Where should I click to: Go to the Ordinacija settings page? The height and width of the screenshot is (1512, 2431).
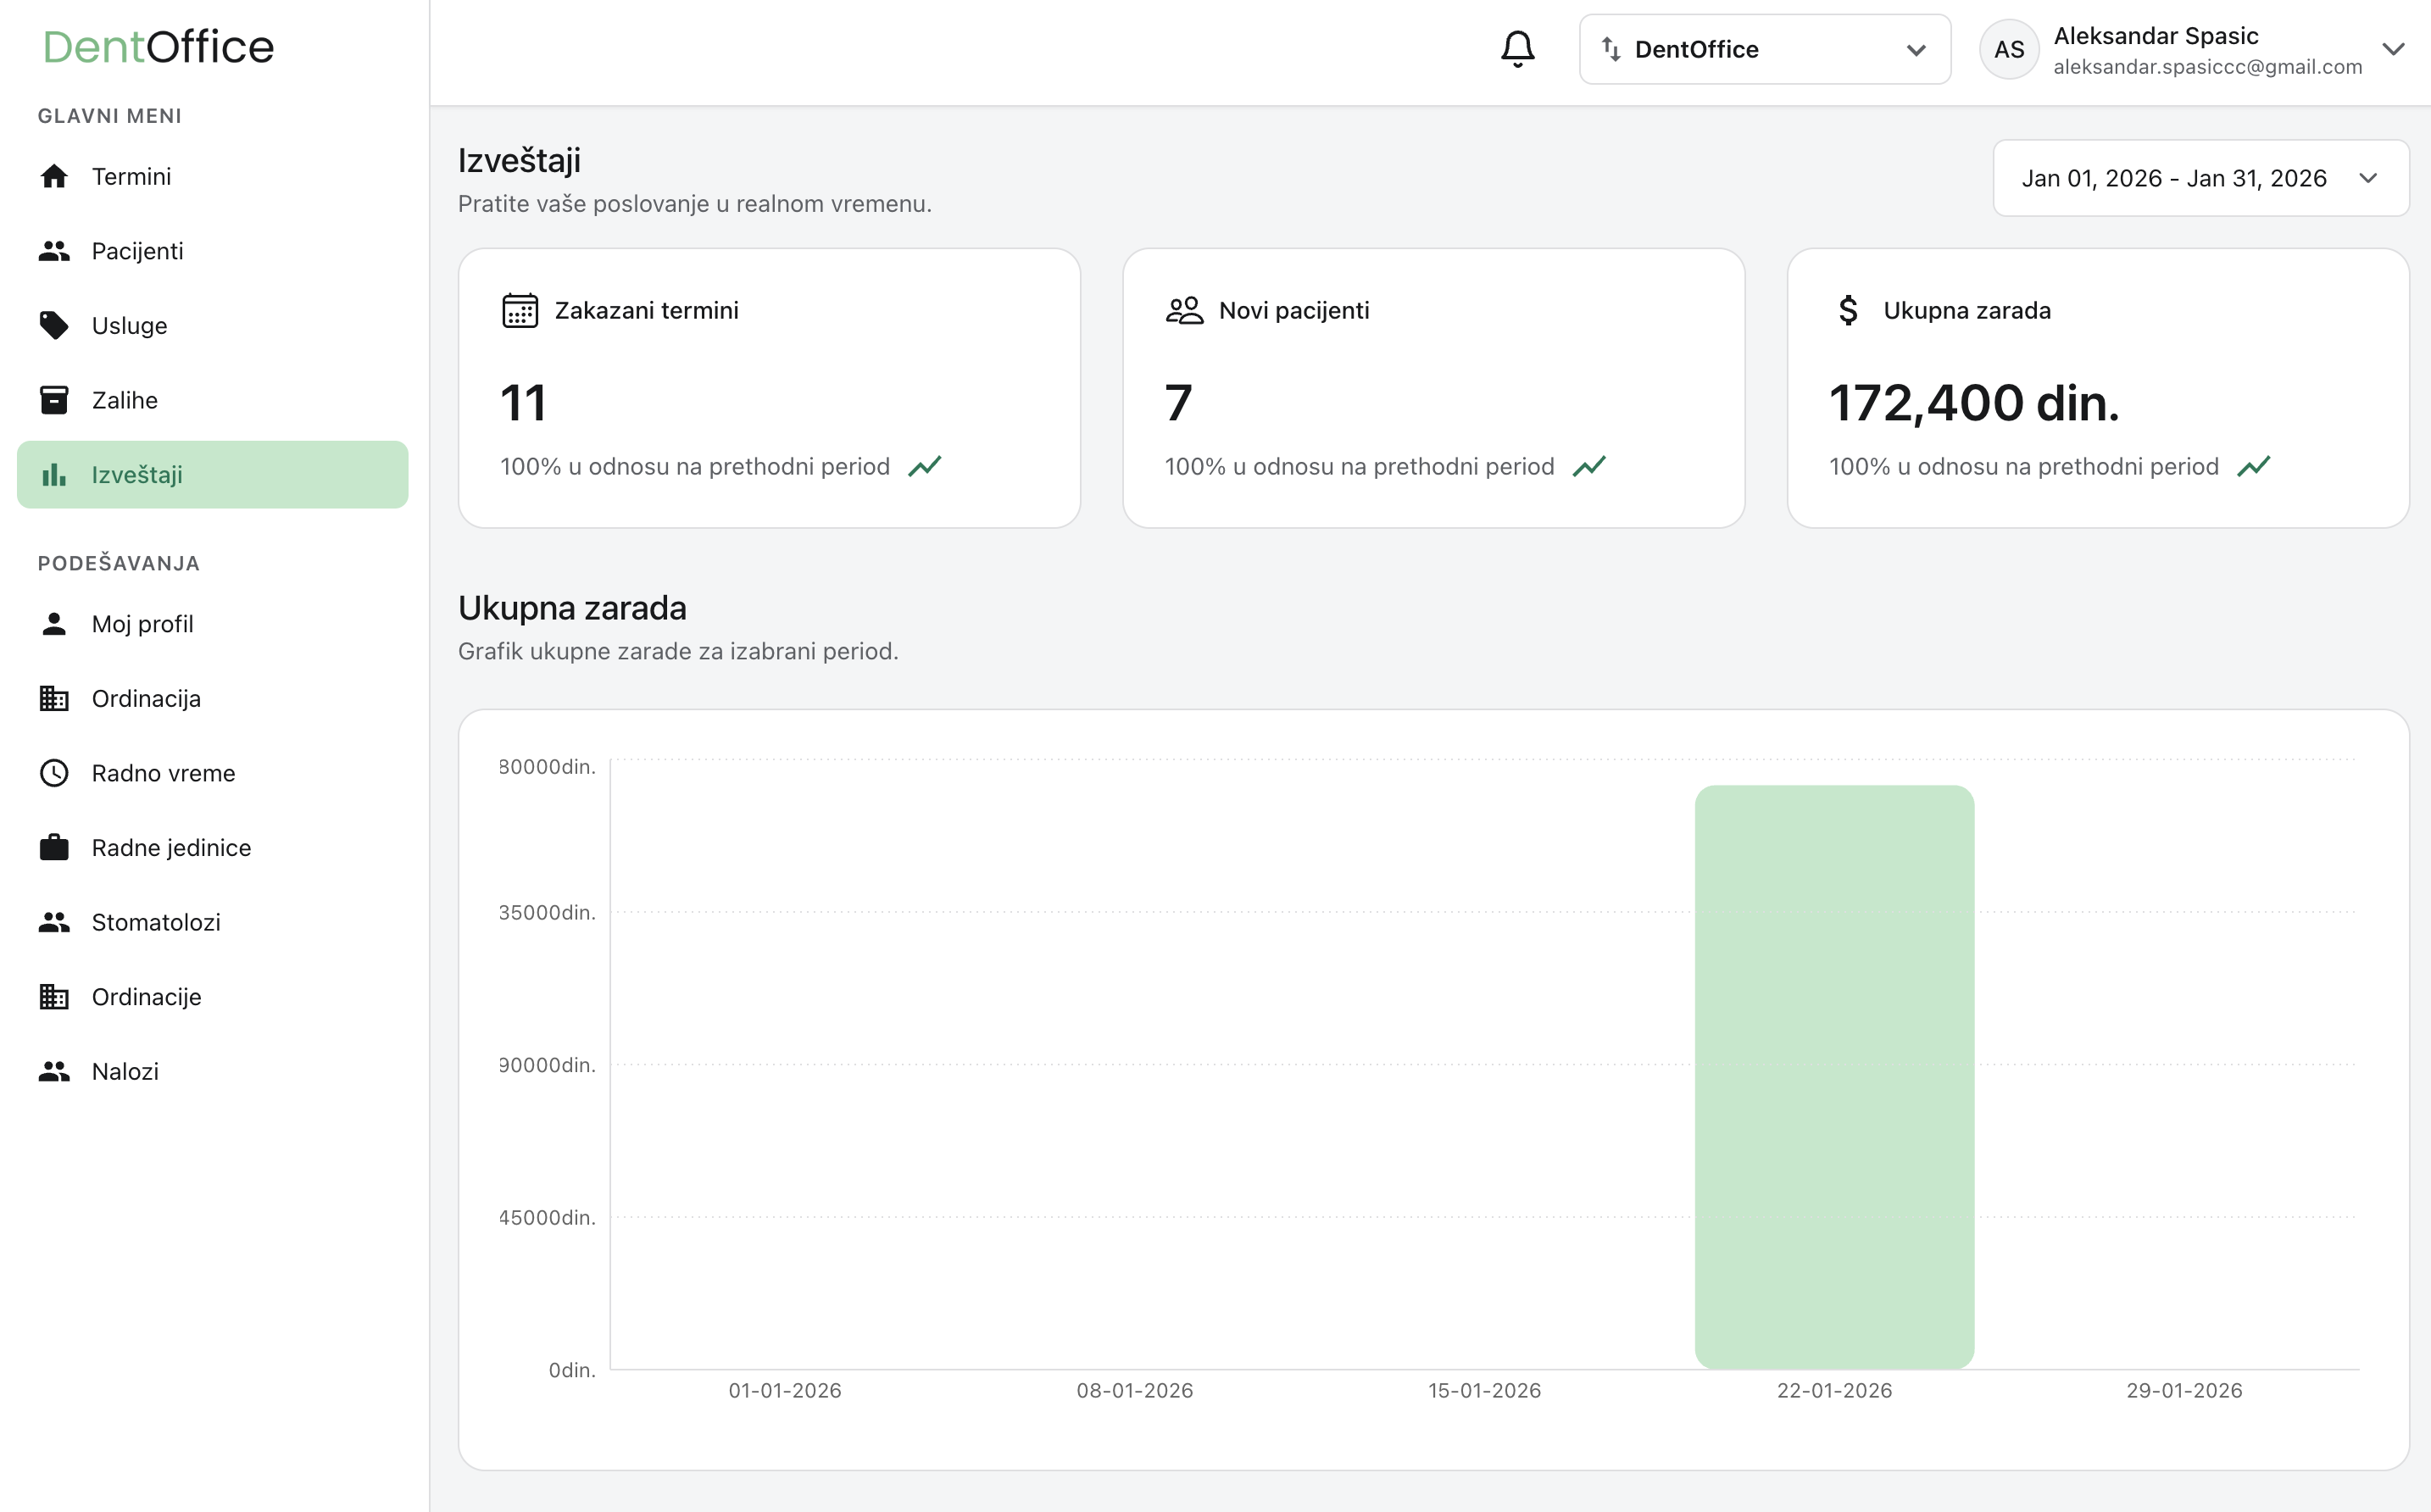pyautogui.click(x=147, y=698)
